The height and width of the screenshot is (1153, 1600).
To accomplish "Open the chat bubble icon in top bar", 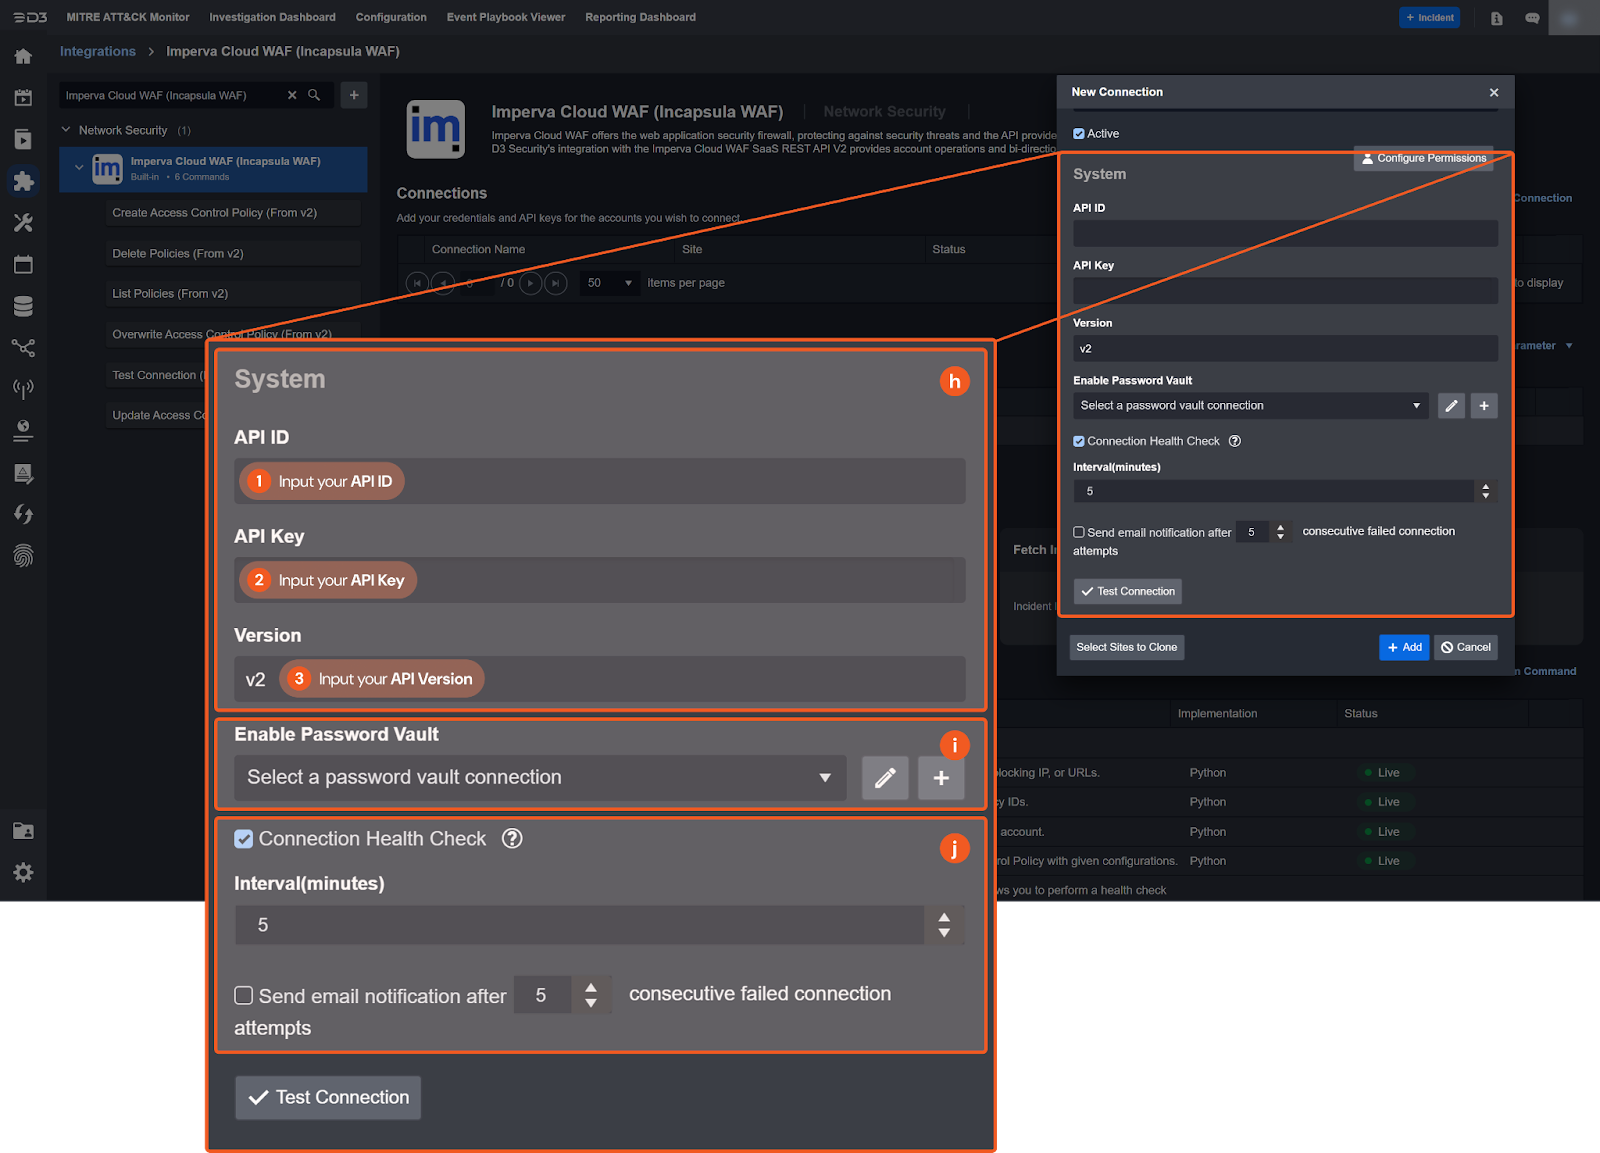I will tap(1532, 17).
